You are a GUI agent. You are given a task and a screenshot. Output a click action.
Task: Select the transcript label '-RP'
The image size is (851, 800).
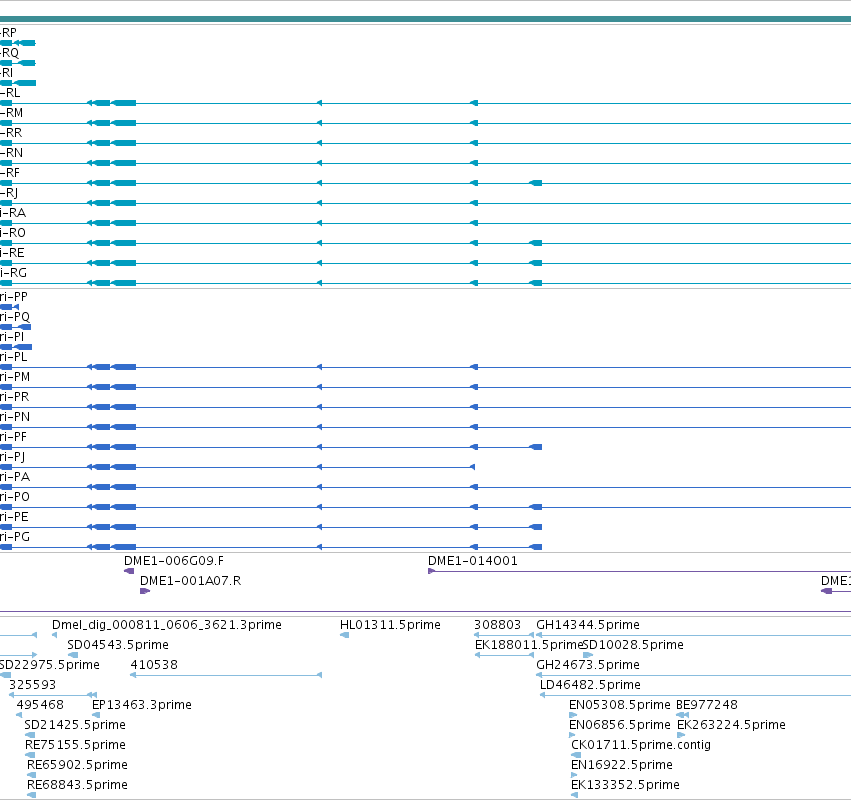coord(8,33)
